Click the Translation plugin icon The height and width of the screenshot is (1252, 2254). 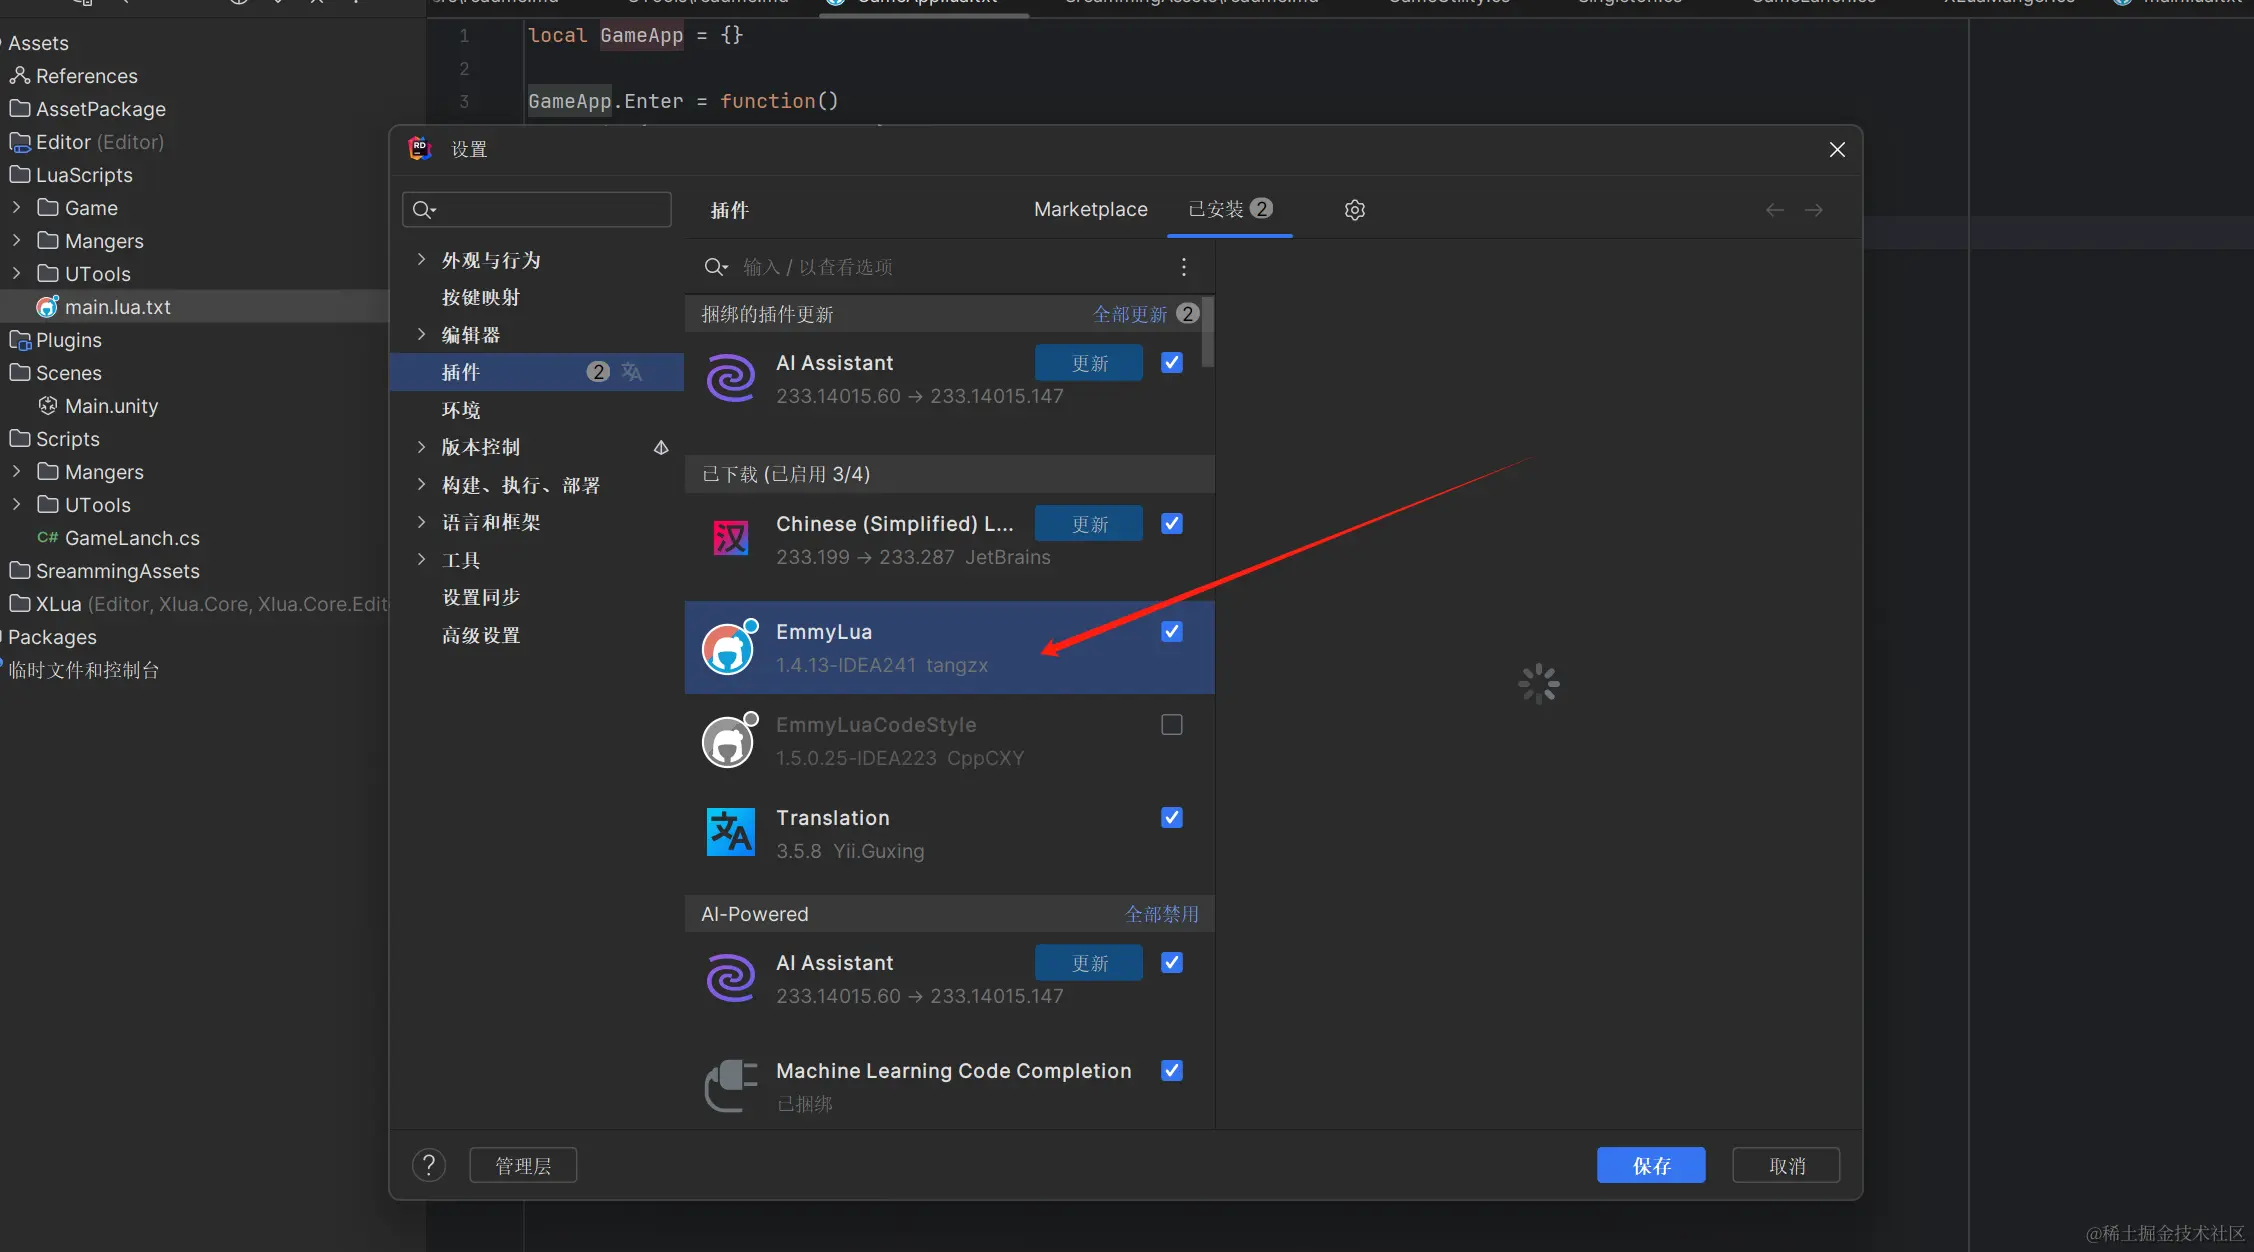tap(730, 833)
